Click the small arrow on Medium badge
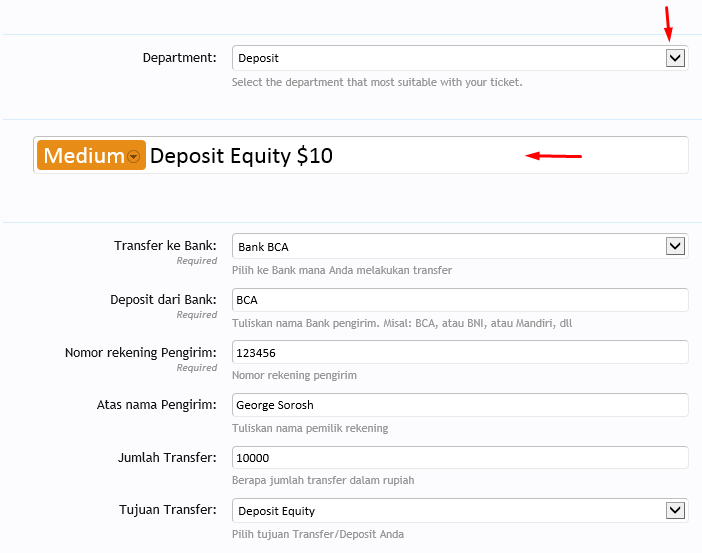This screenshot has width=702, height=553. 134,157
